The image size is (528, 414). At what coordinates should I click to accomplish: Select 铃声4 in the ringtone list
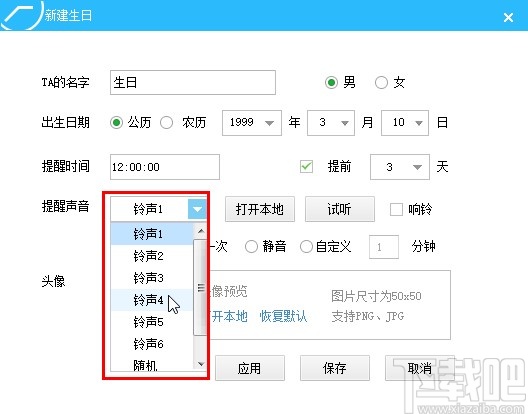click(x=152, y=300)
